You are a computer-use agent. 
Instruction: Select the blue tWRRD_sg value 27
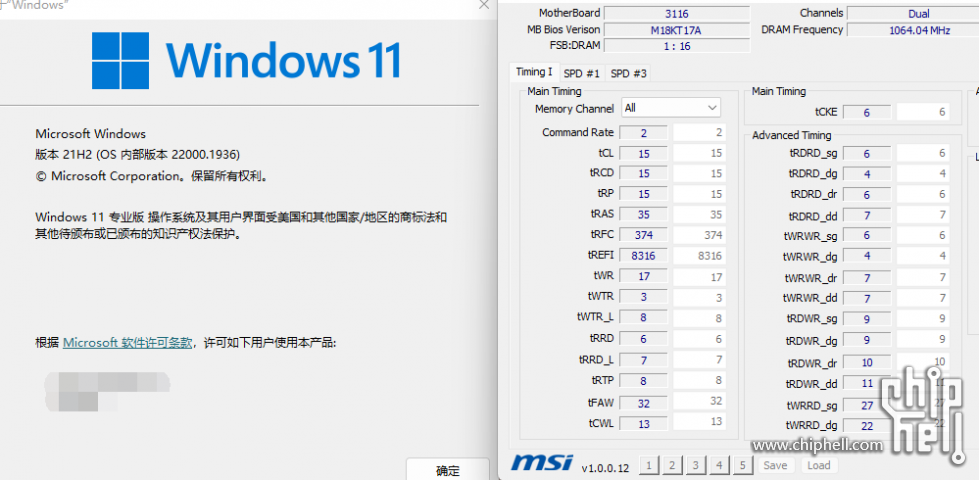point(867,405)
